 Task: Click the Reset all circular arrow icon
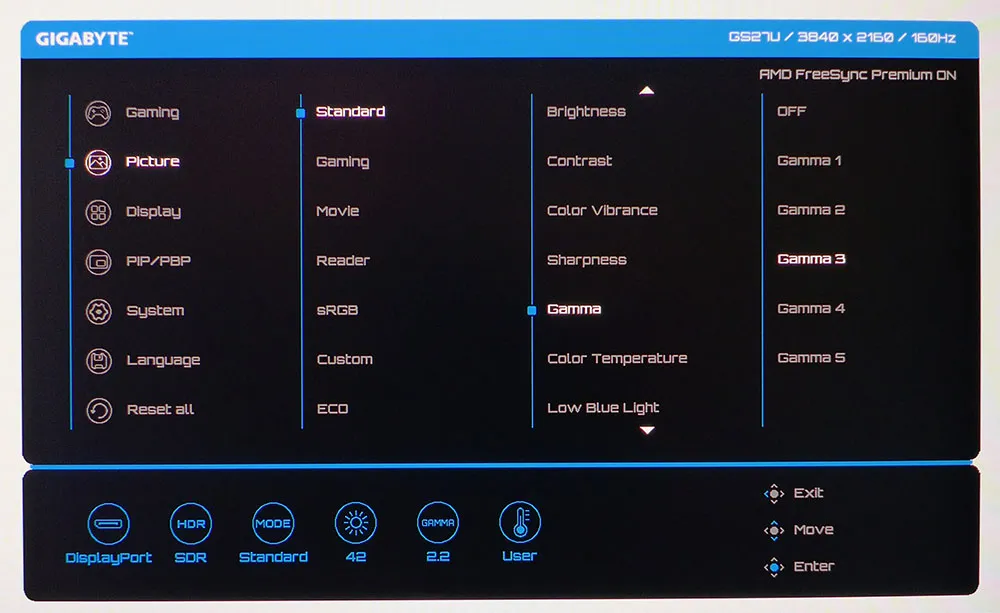[98, 410]
